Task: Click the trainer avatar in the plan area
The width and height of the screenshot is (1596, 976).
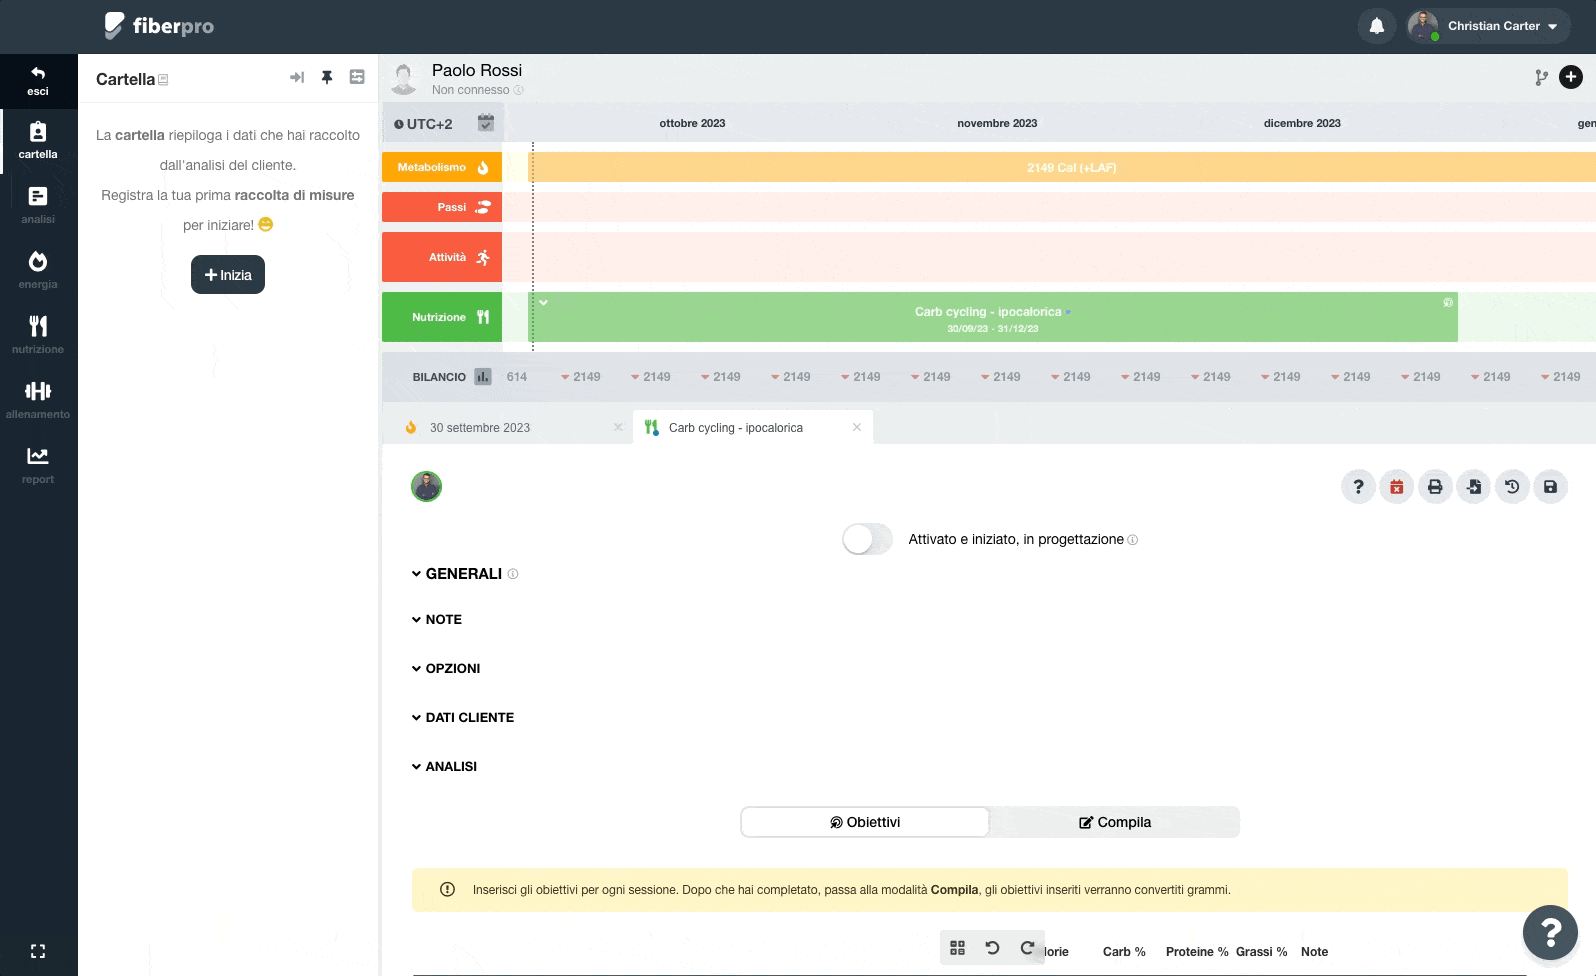Action: (x=427, y=487)
